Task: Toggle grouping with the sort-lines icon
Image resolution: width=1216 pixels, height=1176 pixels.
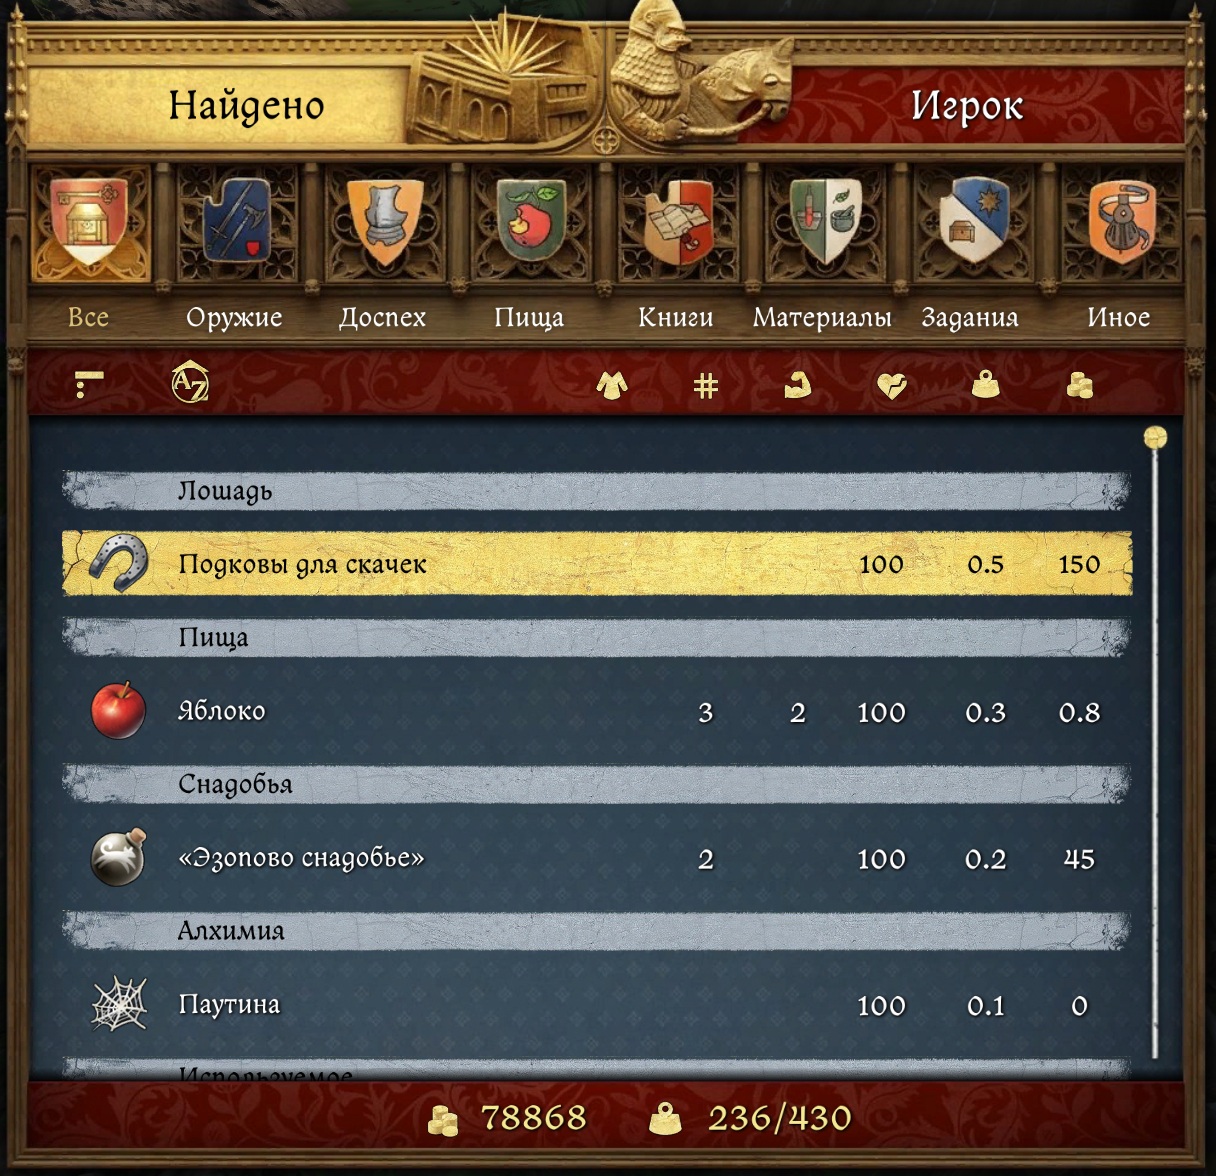Action: click(x=89, y=384)
